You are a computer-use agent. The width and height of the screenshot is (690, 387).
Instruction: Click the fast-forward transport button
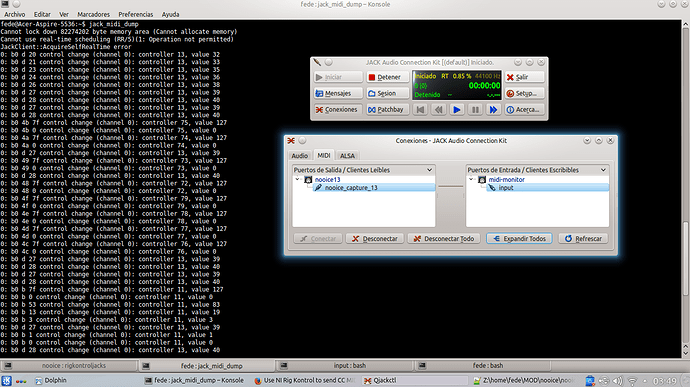[493, 110]
